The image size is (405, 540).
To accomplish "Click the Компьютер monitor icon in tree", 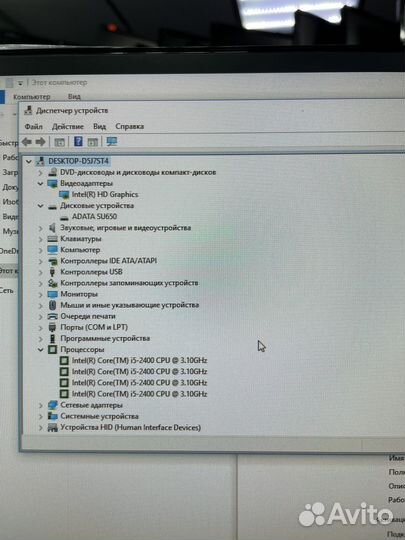I will point(52,250).
